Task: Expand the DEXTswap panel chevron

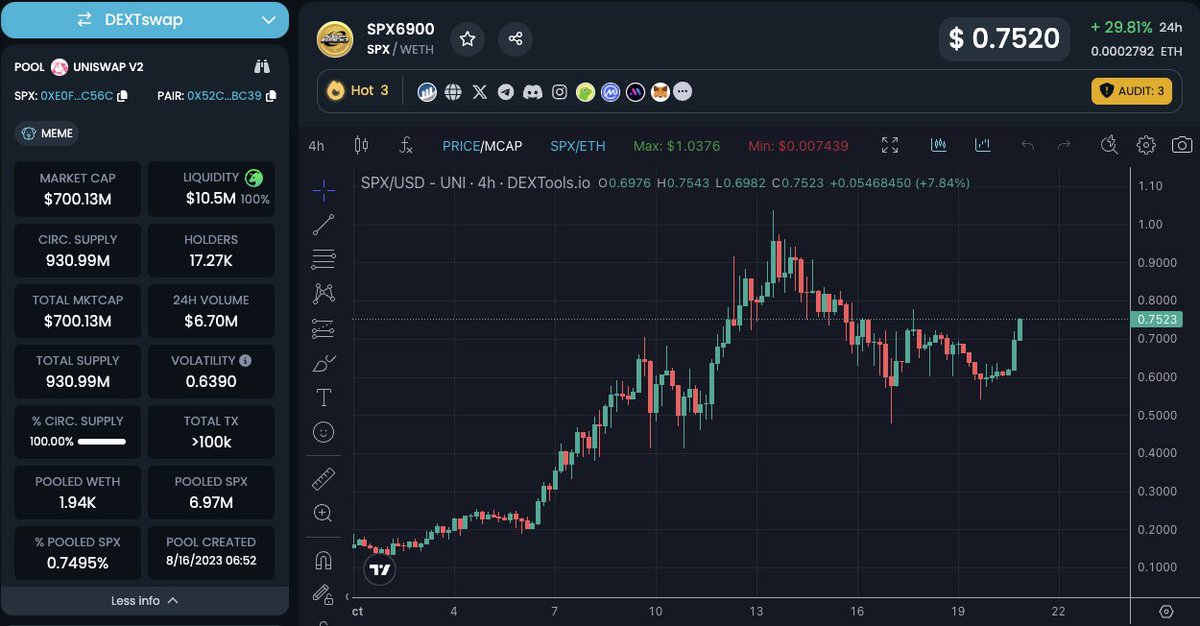Action: point(268,20)
